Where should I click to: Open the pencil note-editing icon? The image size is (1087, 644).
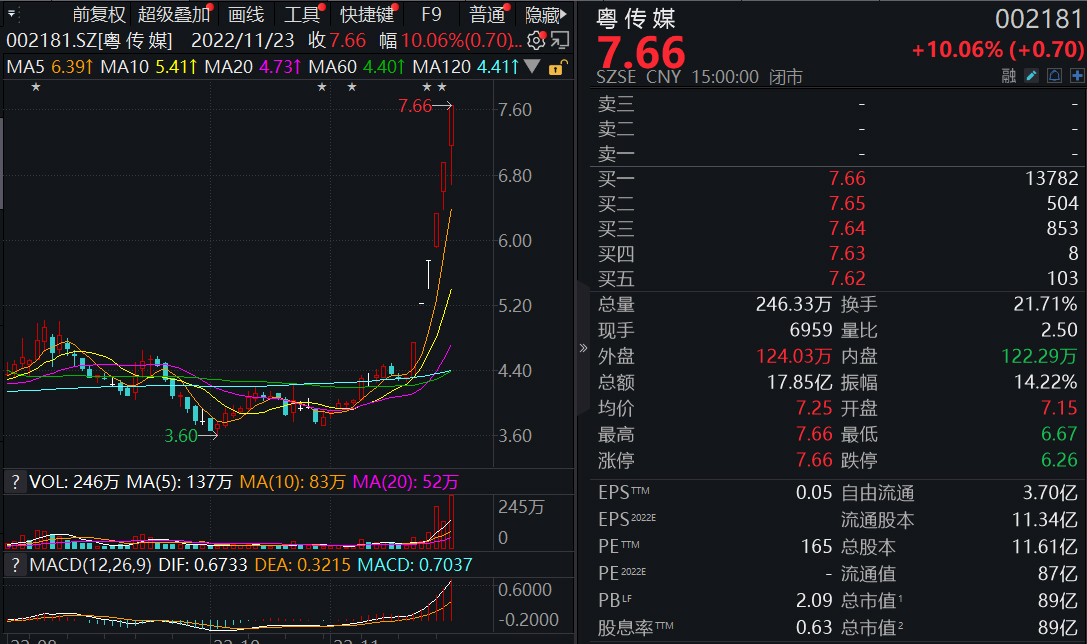[1030, 74]
